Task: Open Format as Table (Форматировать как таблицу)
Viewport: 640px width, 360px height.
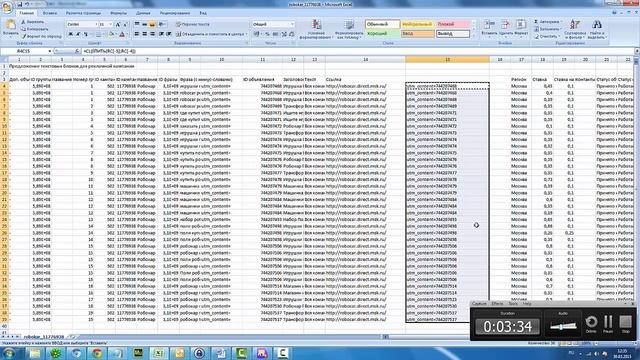Action: [349, 29]
